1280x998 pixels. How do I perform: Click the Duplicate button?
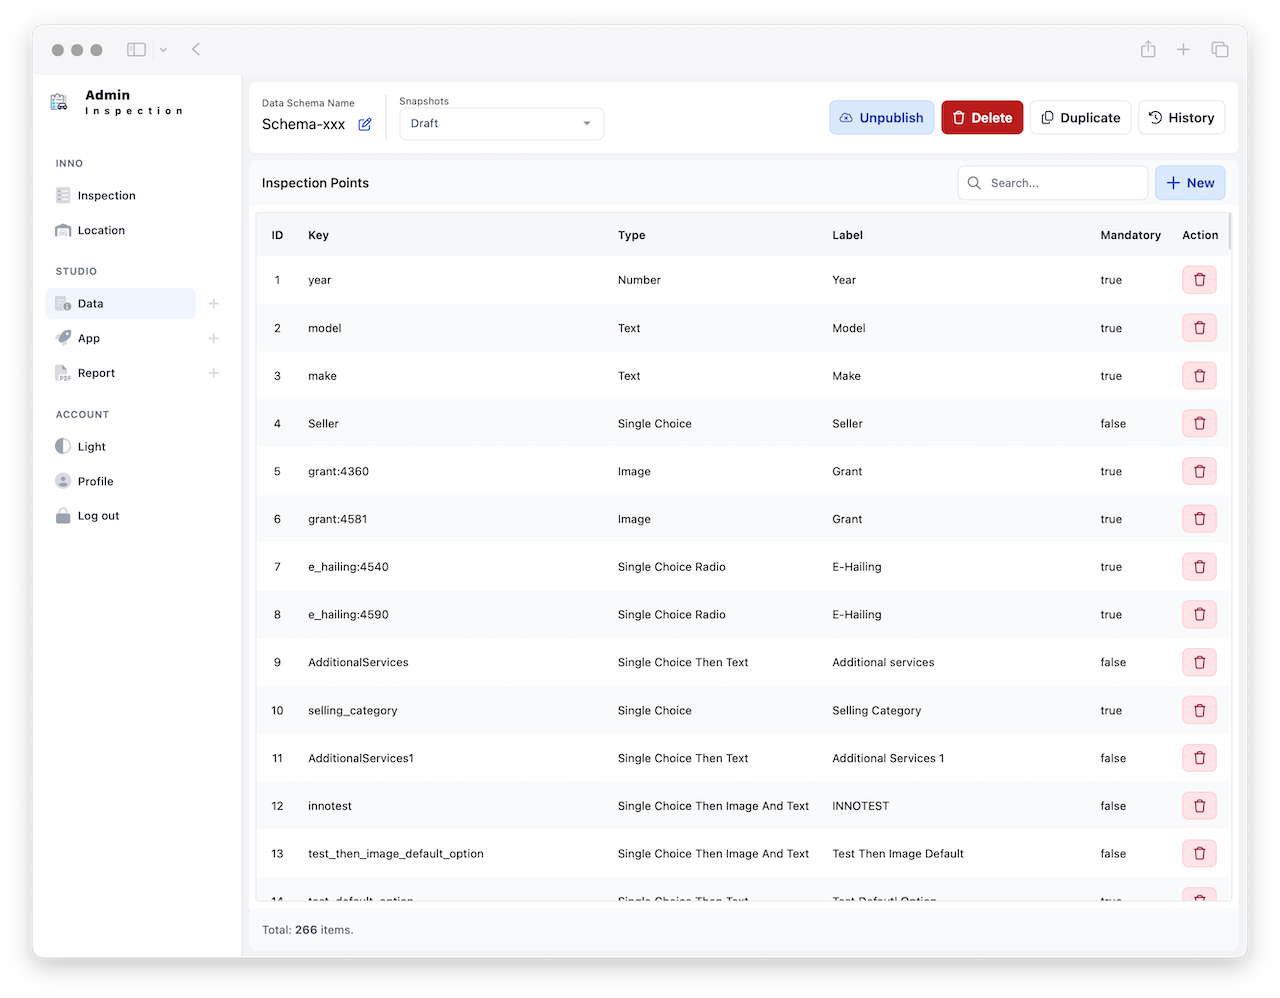1080,118
